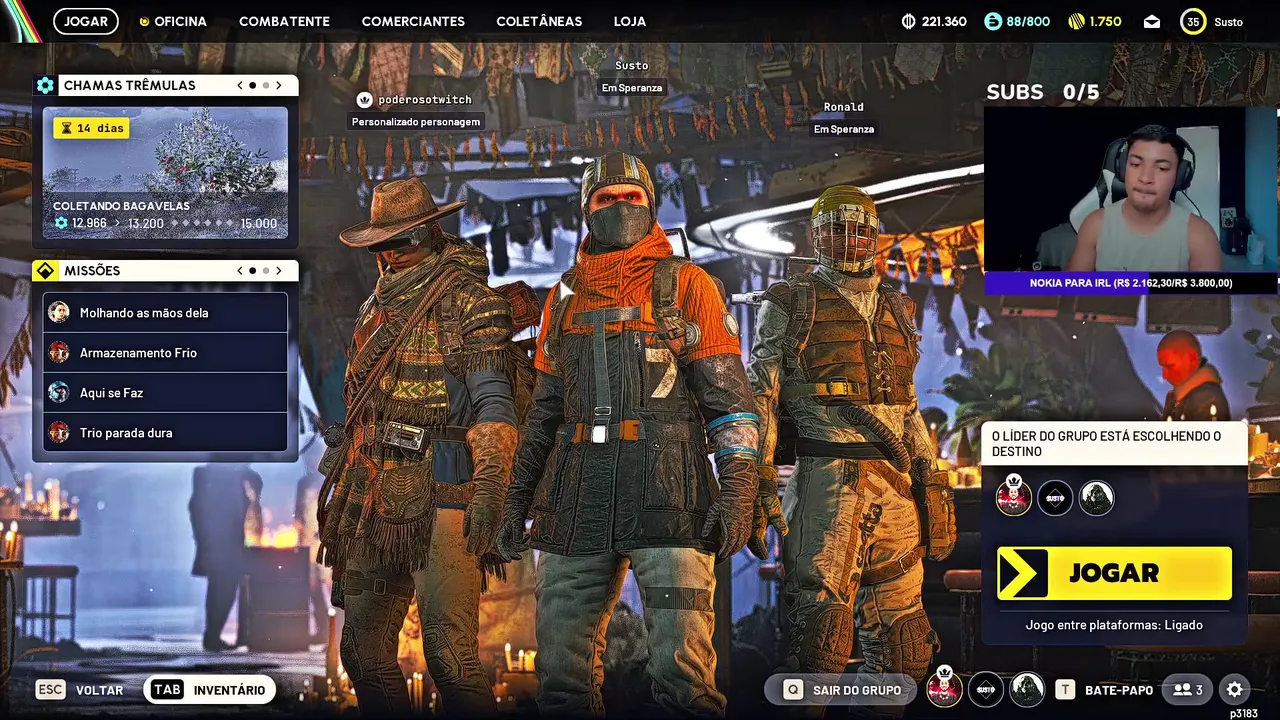Click Susto avatar in bottom bar

click(x=986, y=690)
